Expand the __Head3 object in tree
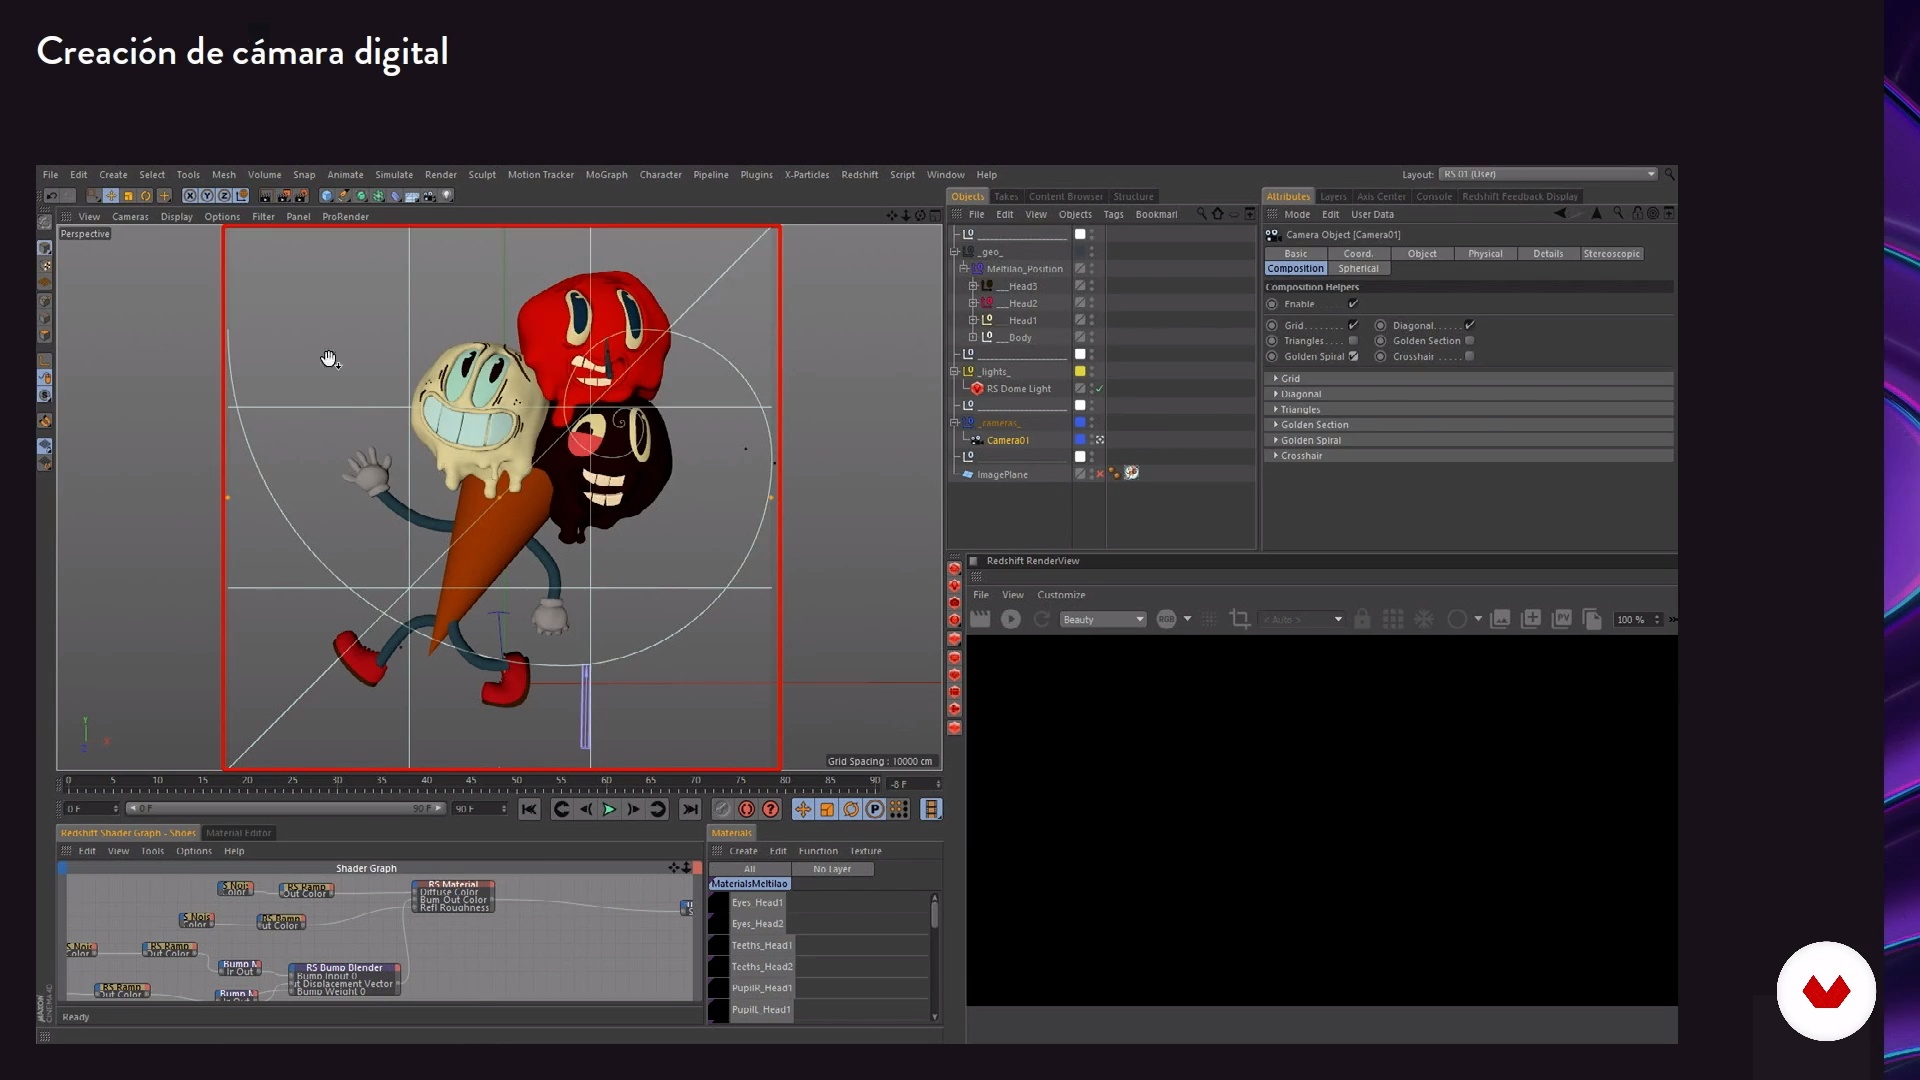 click(x=972, y=286)
